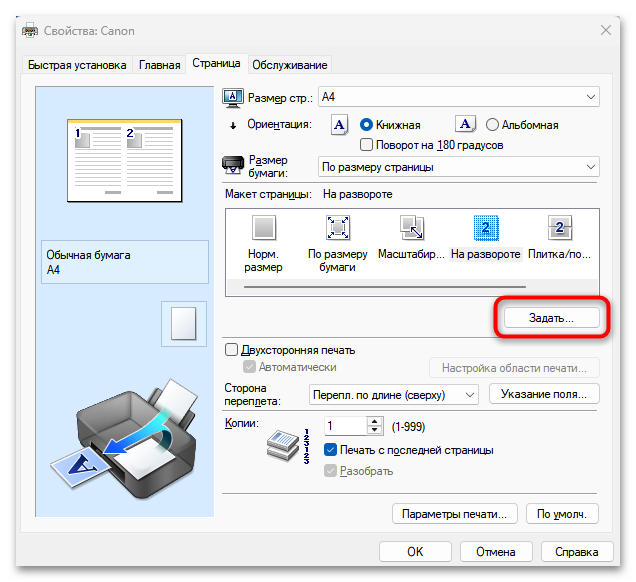Open the Размер стр. dropdown
The width and height of the screenshot is (636, 582).
(x=458, y=97)
